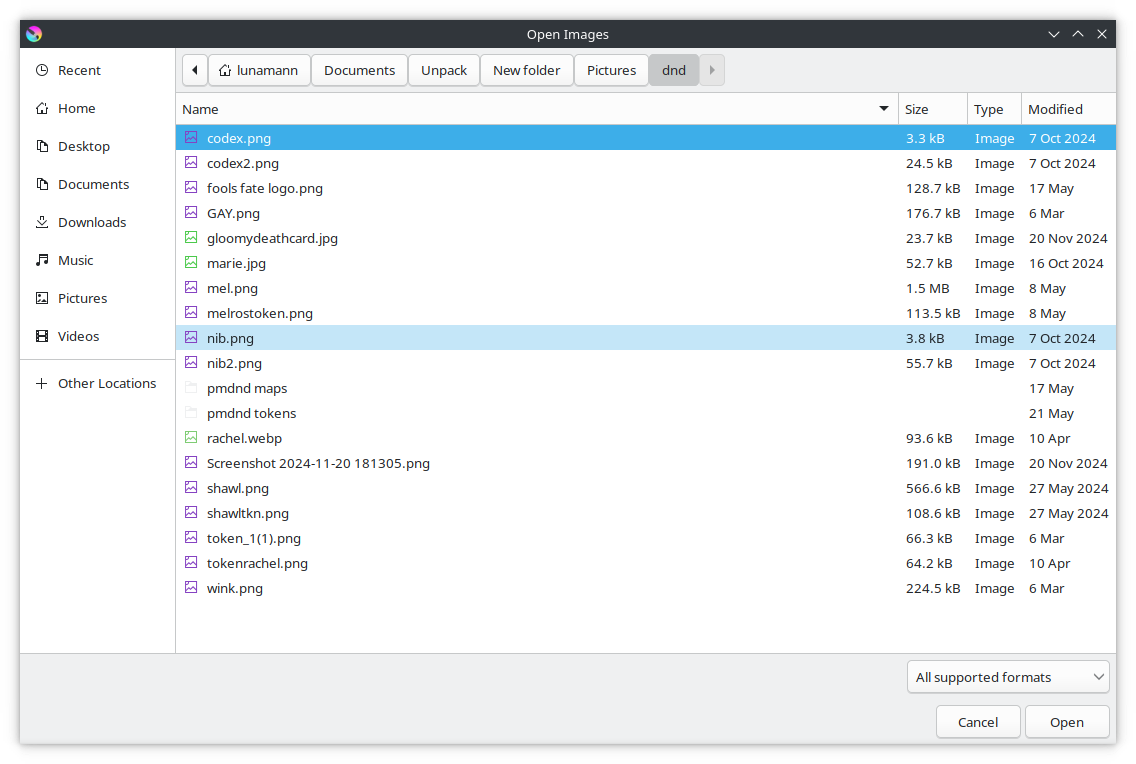Select the pmdnd tokens folder
Screen dimensions: 1136x764
[251, 413]
